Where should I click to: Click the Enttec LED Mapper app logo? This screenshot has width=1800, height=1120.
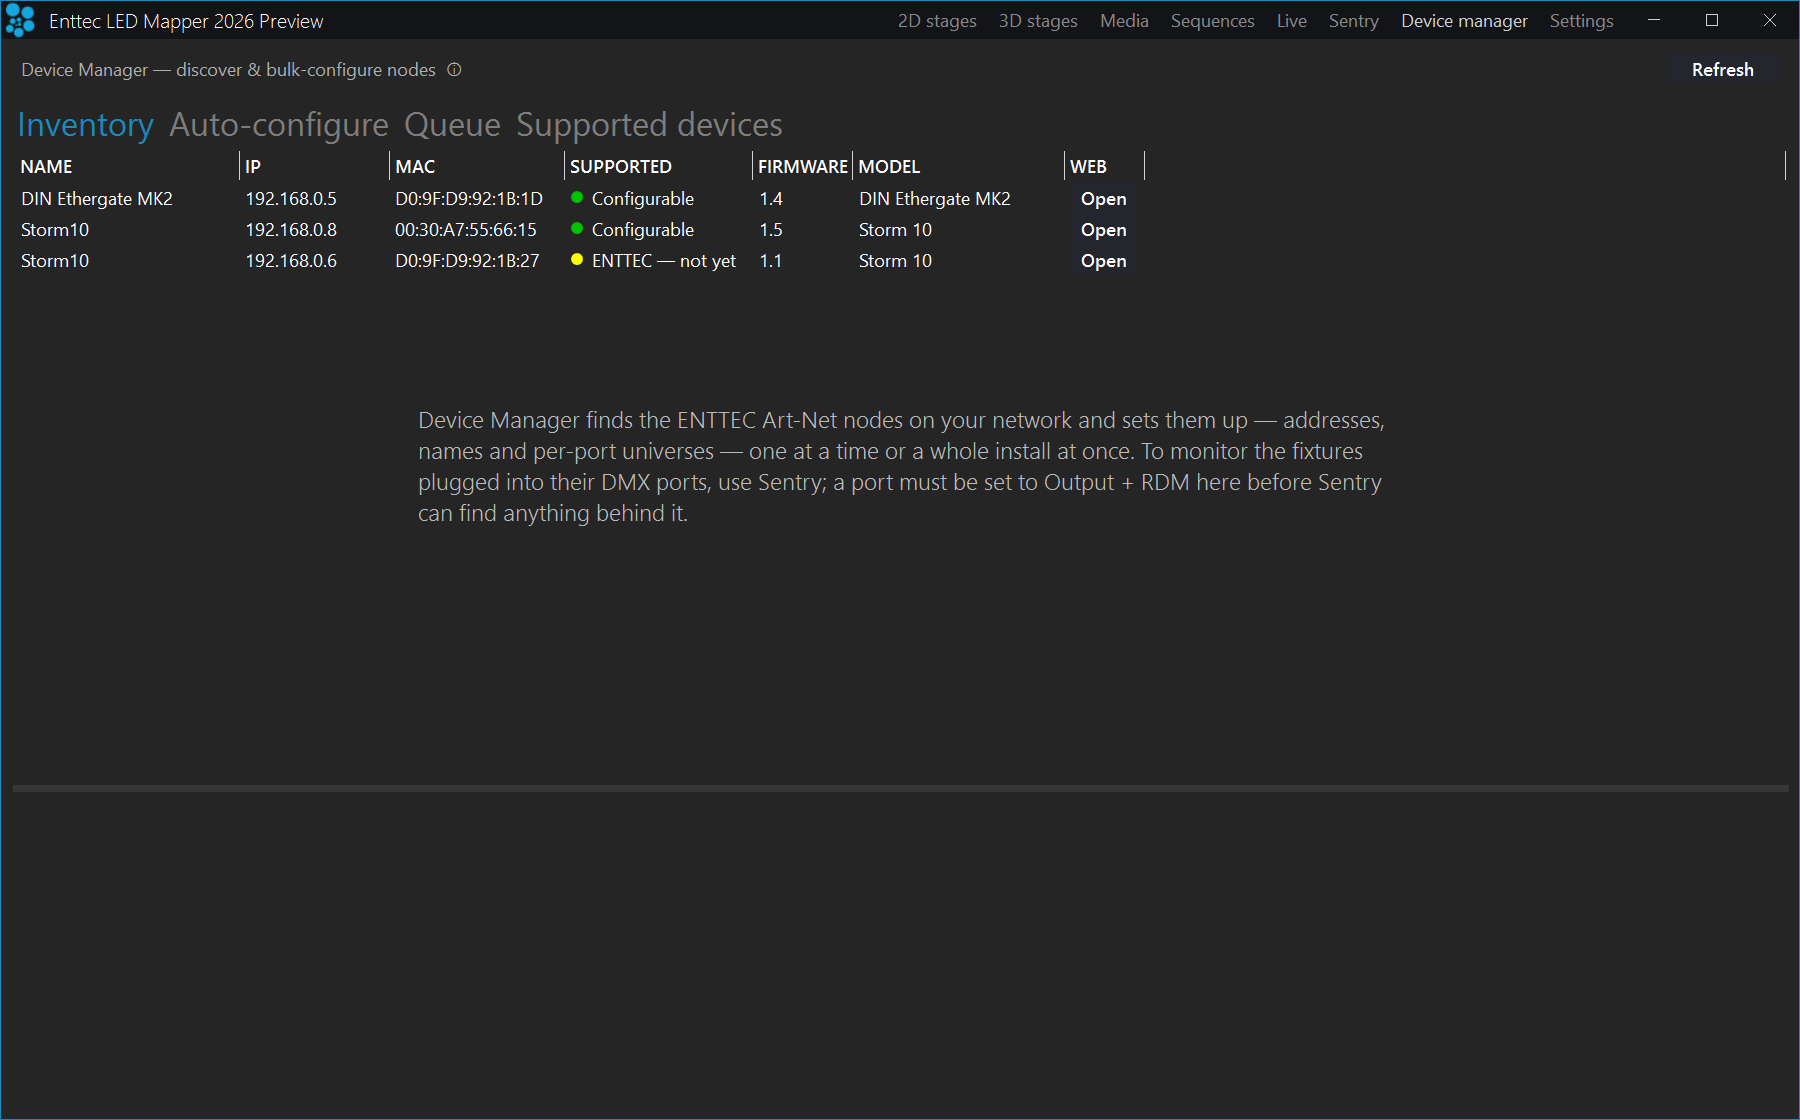pos(20,21)
